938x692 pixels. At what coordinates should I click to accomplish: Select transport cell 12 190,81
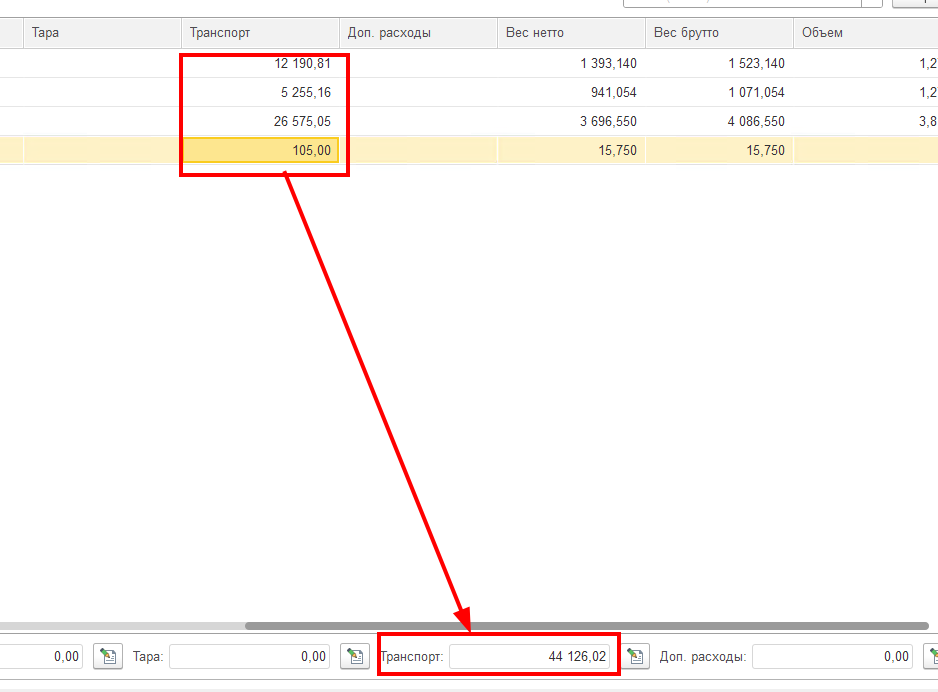pyautogui.click(x=260, y=63)
